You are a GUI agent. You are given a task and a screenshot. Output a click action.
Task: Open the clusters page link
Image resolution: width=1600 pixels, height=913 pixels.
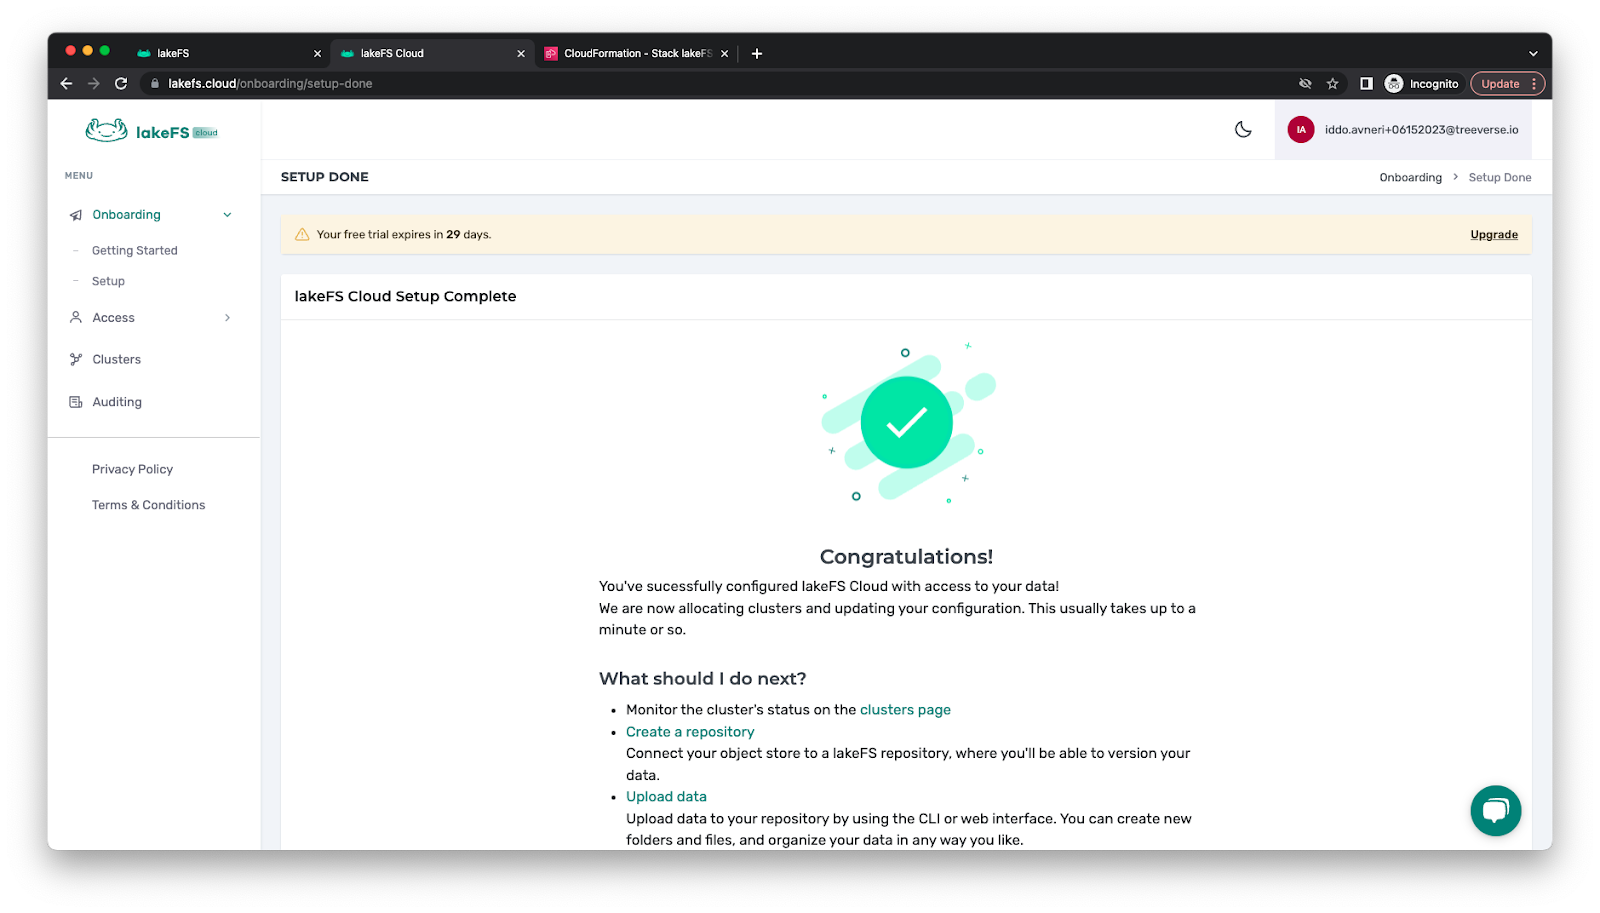[905, 710]
